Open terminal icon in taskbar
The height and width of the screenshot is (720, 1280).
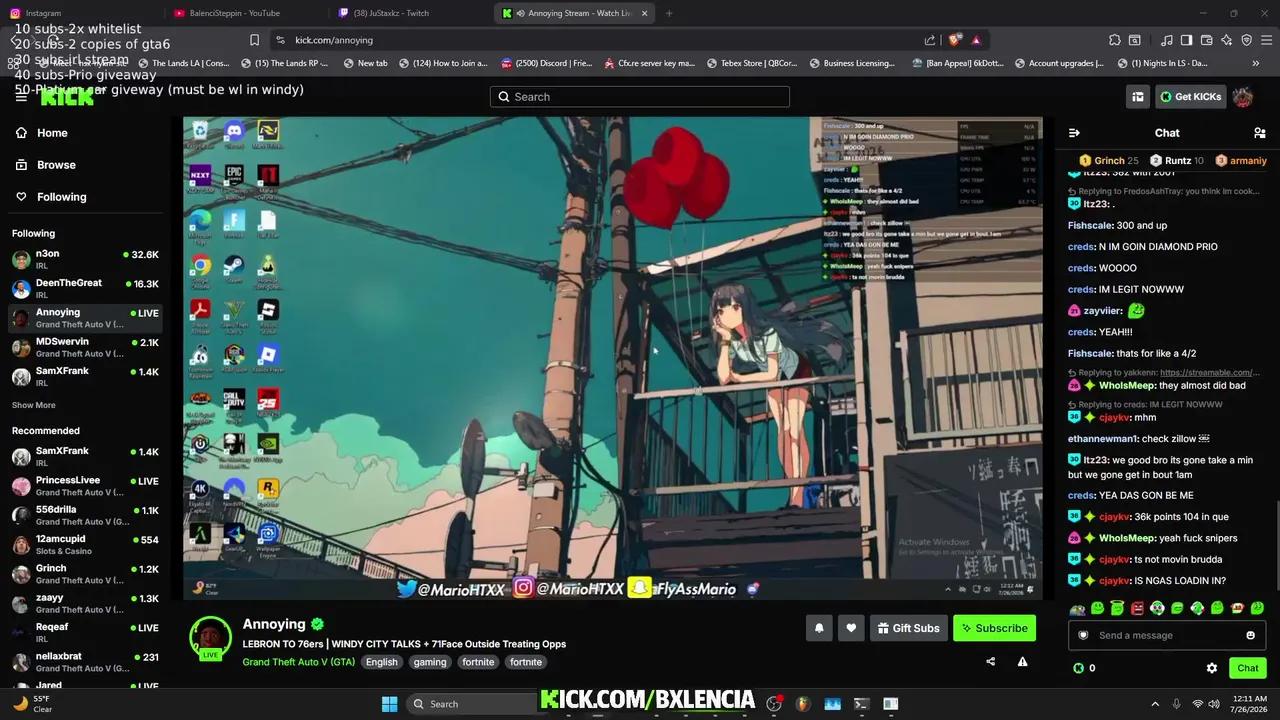(861, 704)
